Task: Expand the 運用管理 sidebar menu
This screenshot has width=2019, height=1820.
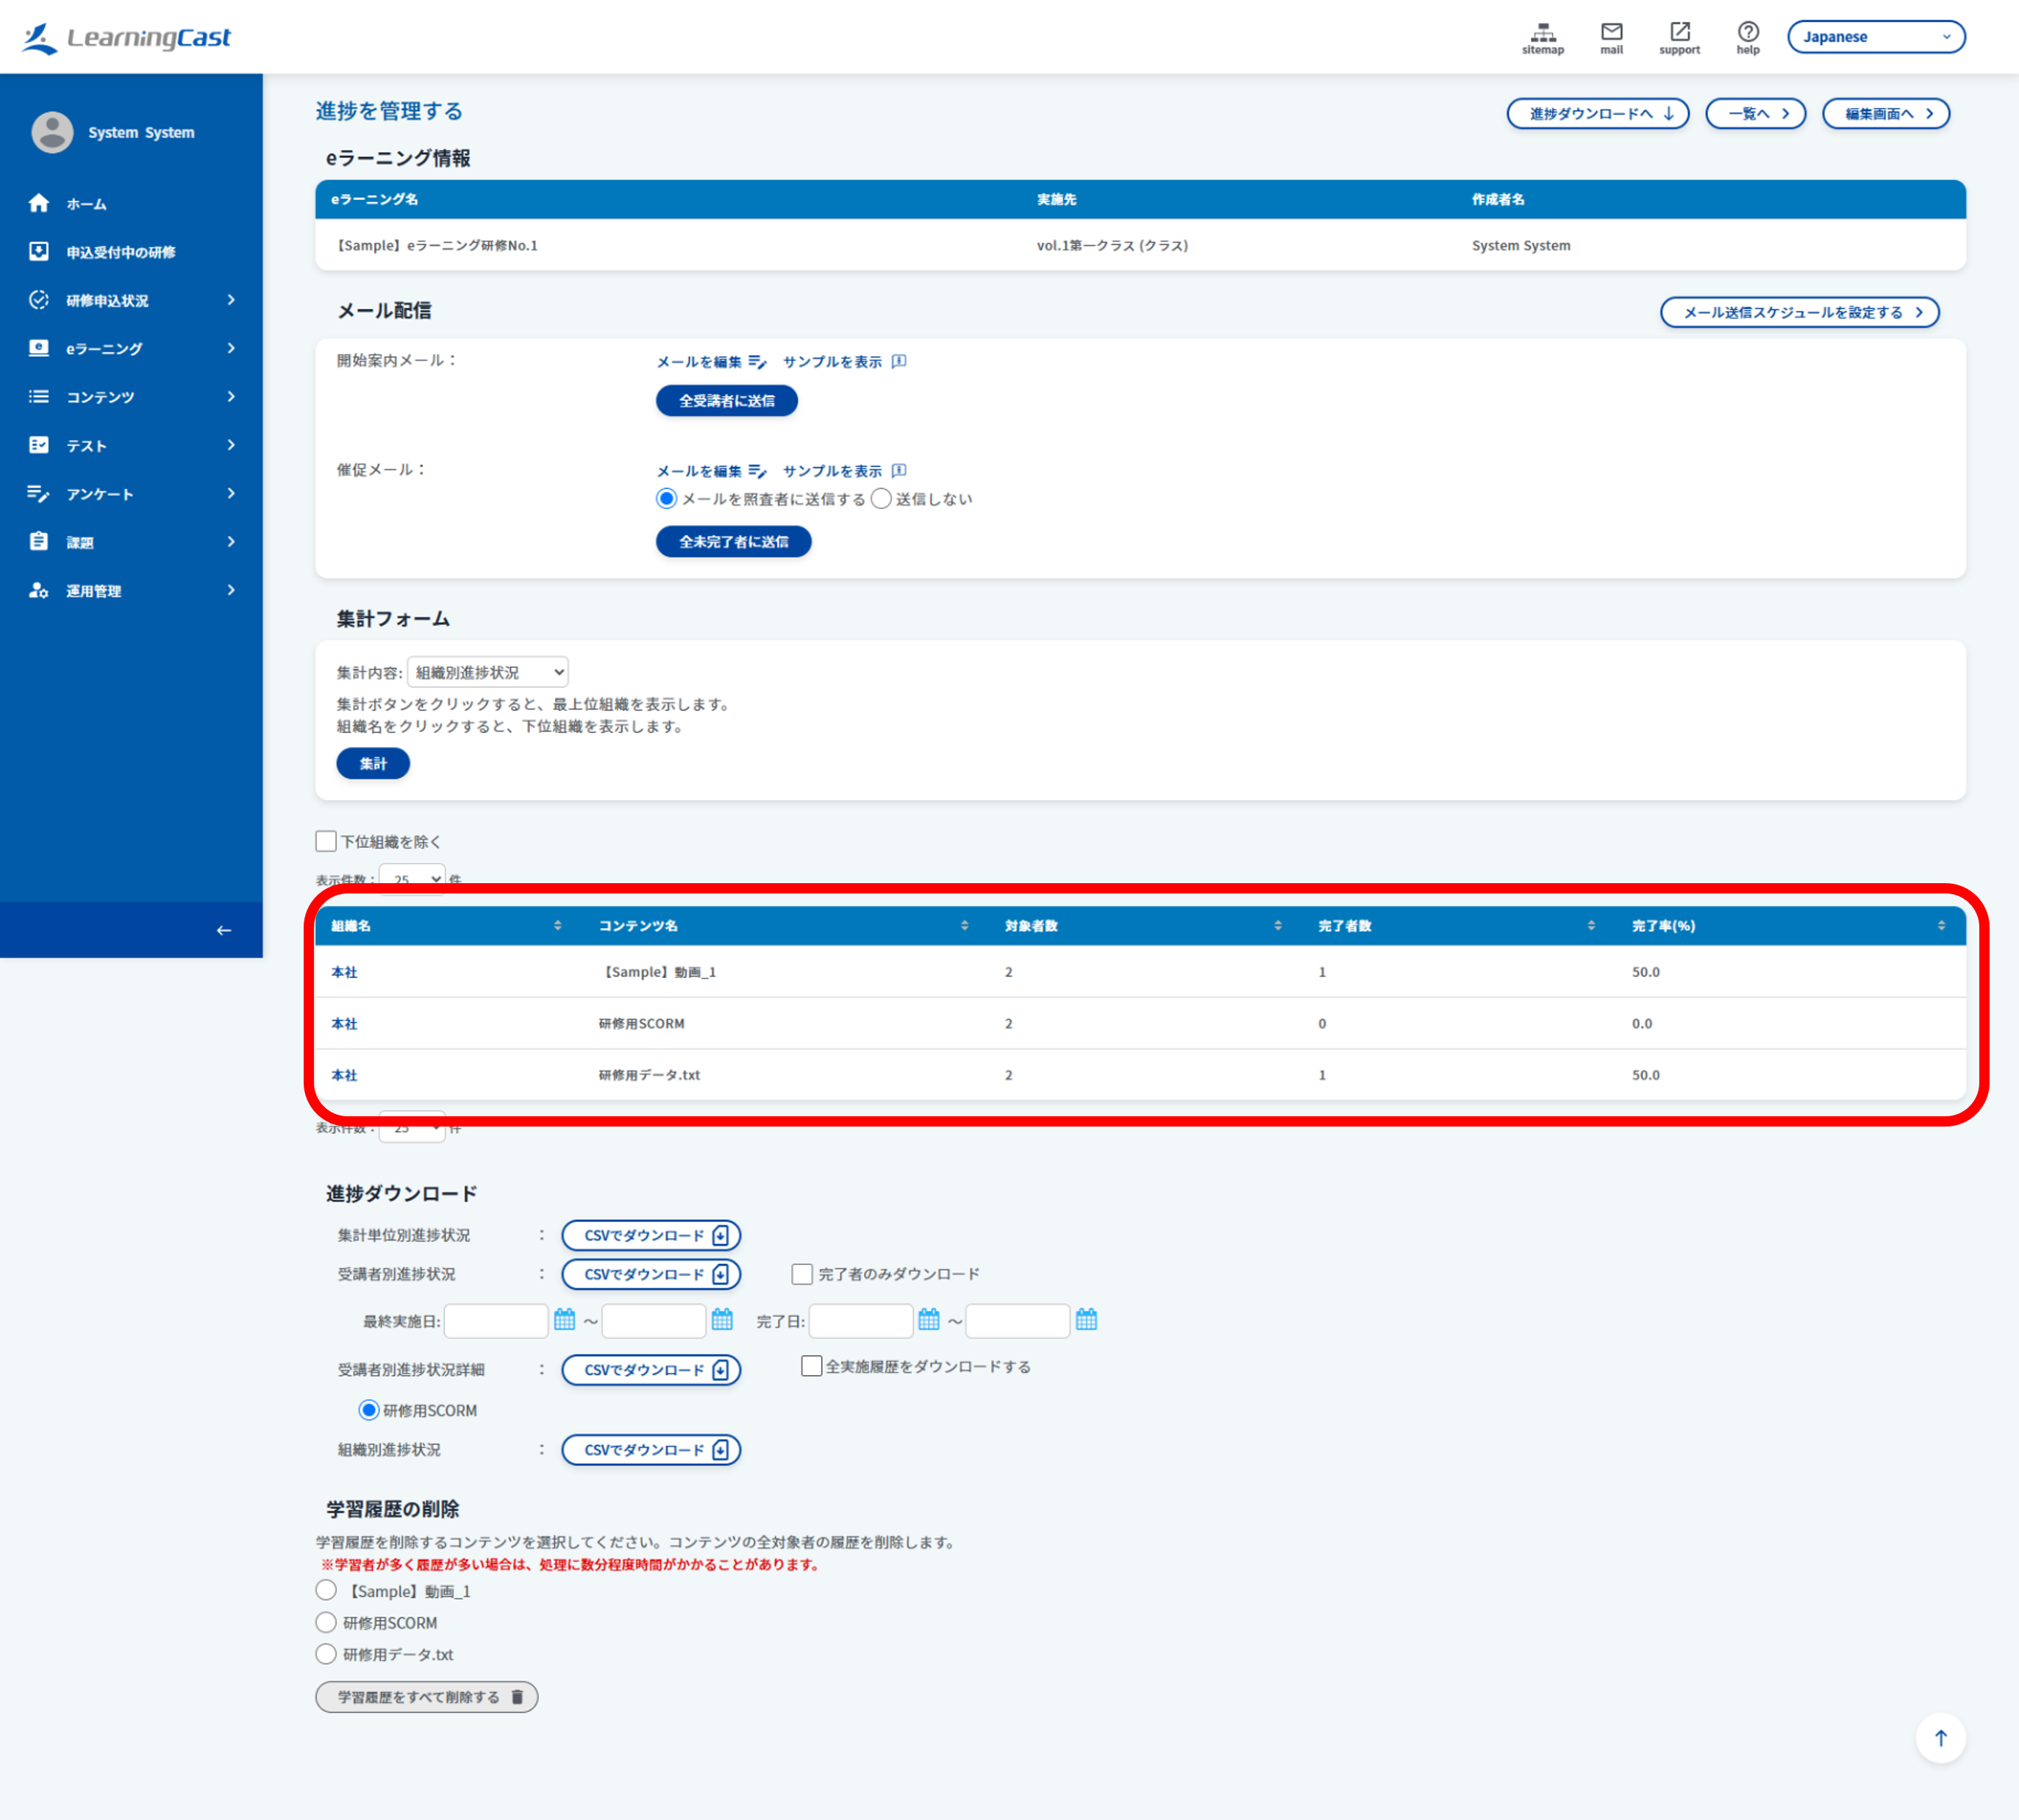Action: (x=131, y=590)
